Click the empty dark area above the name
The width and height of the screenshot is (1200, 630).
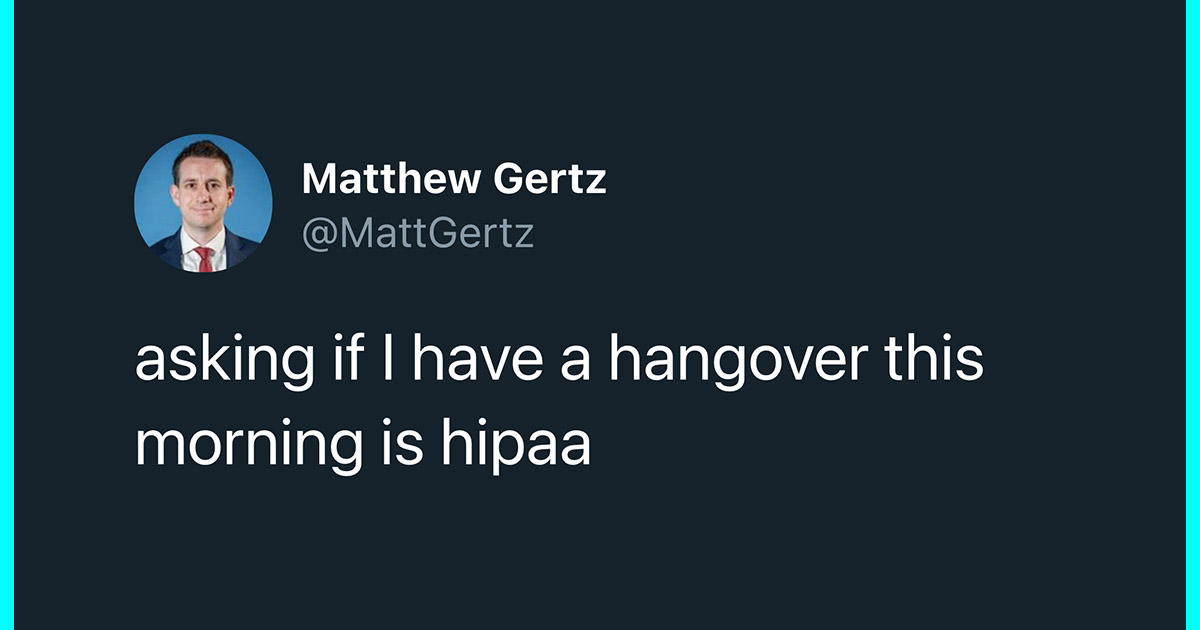coord(600,70)
